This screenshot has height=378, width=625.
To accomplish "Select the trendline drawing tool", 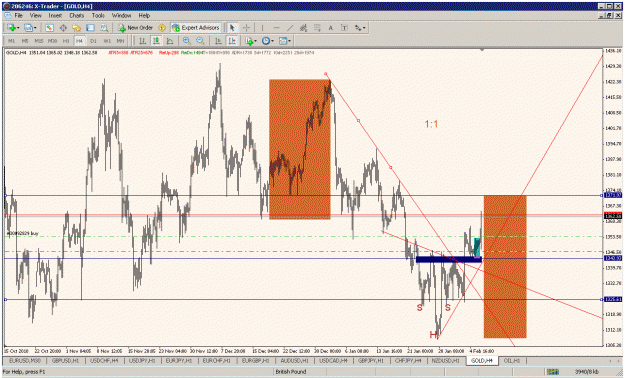I will point(290,28).
